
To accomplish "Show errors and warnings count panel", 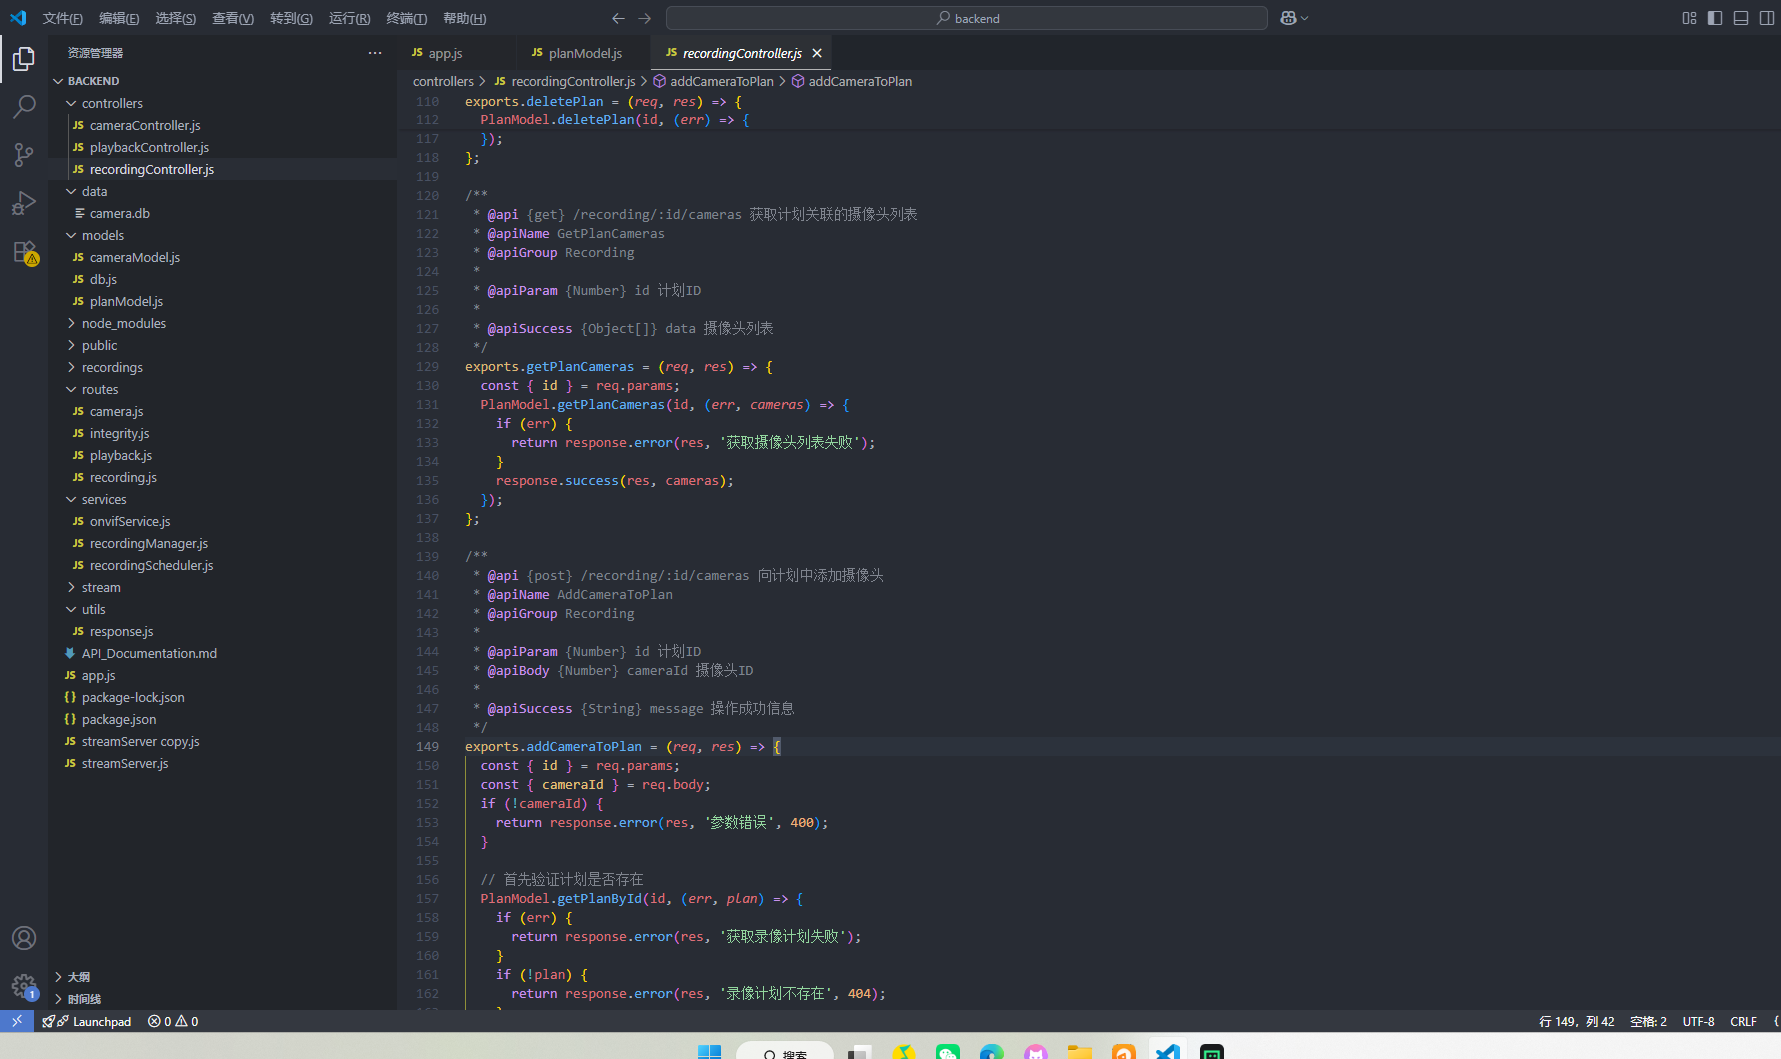I will 173,1021.
